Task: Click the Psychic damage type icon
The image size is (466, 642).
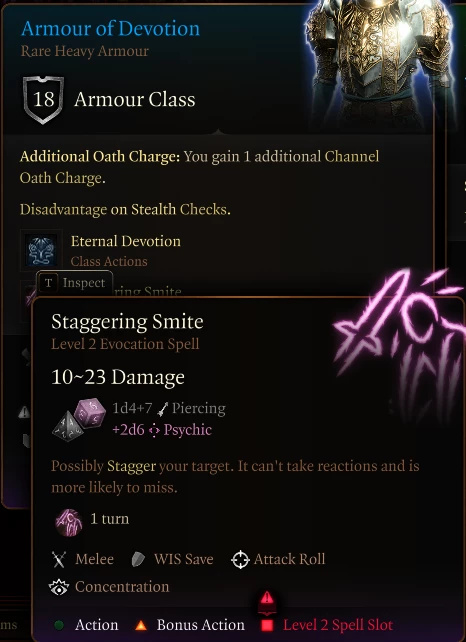Action: click(154, 430)
